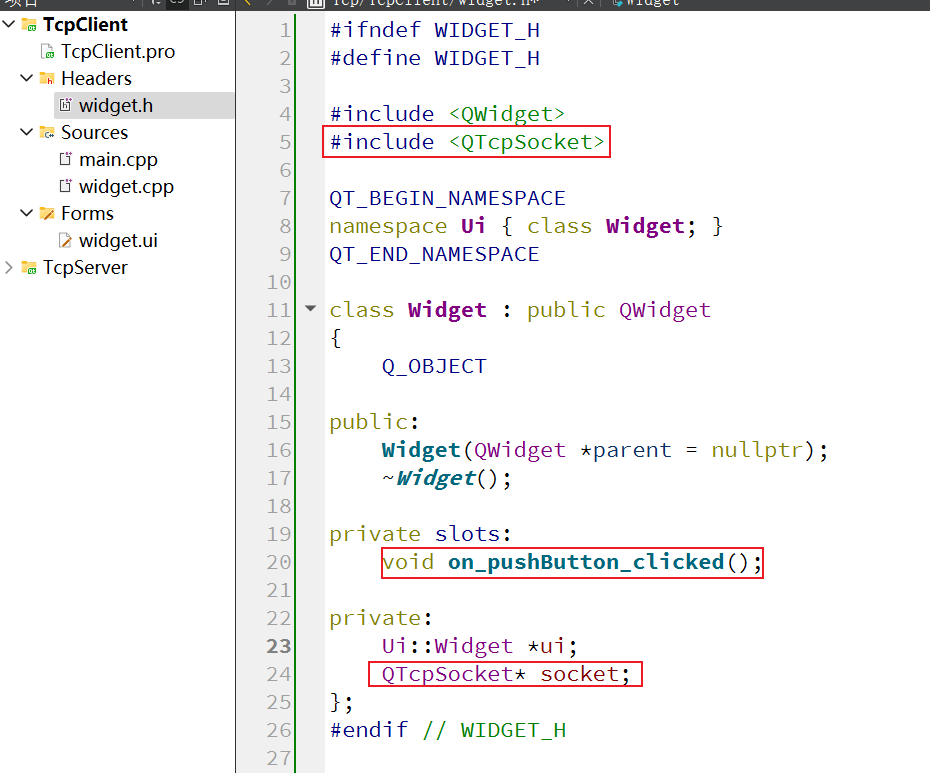This screenshot has width=930, height=773.
Task: Click the Headers folder icon
Action: click(47, 78)
